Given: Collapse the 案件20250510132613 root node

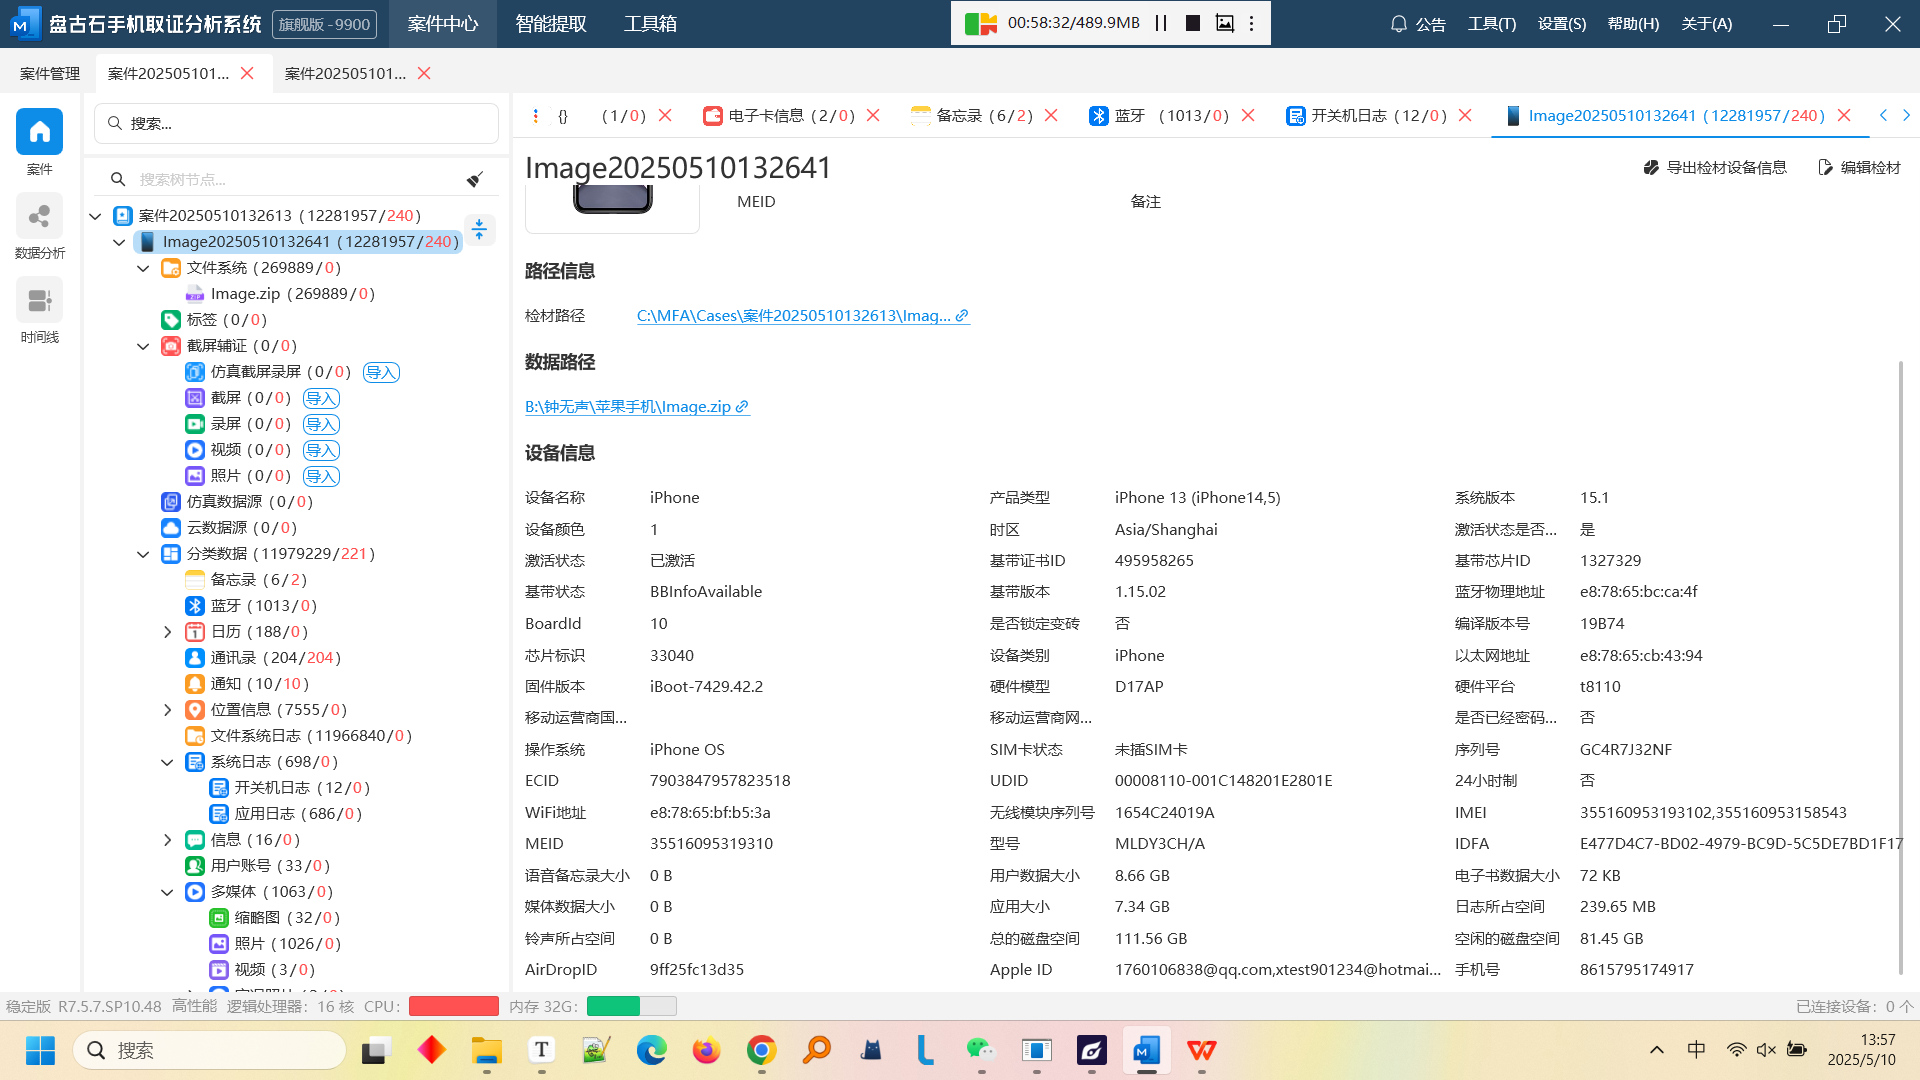Looking at the screenshot, I should pyautogui.click(x=95, y=216).
